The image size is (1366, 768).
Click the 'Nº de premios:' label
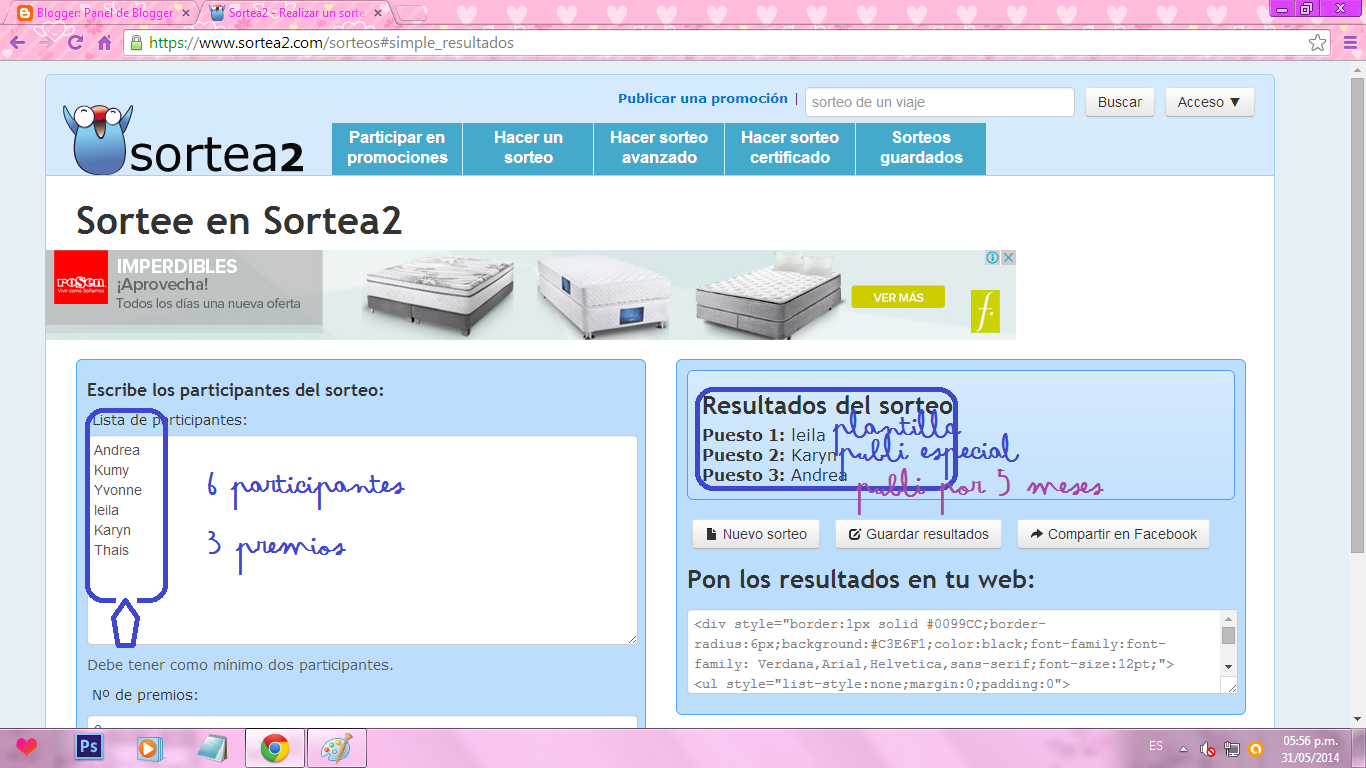[145, 694]
